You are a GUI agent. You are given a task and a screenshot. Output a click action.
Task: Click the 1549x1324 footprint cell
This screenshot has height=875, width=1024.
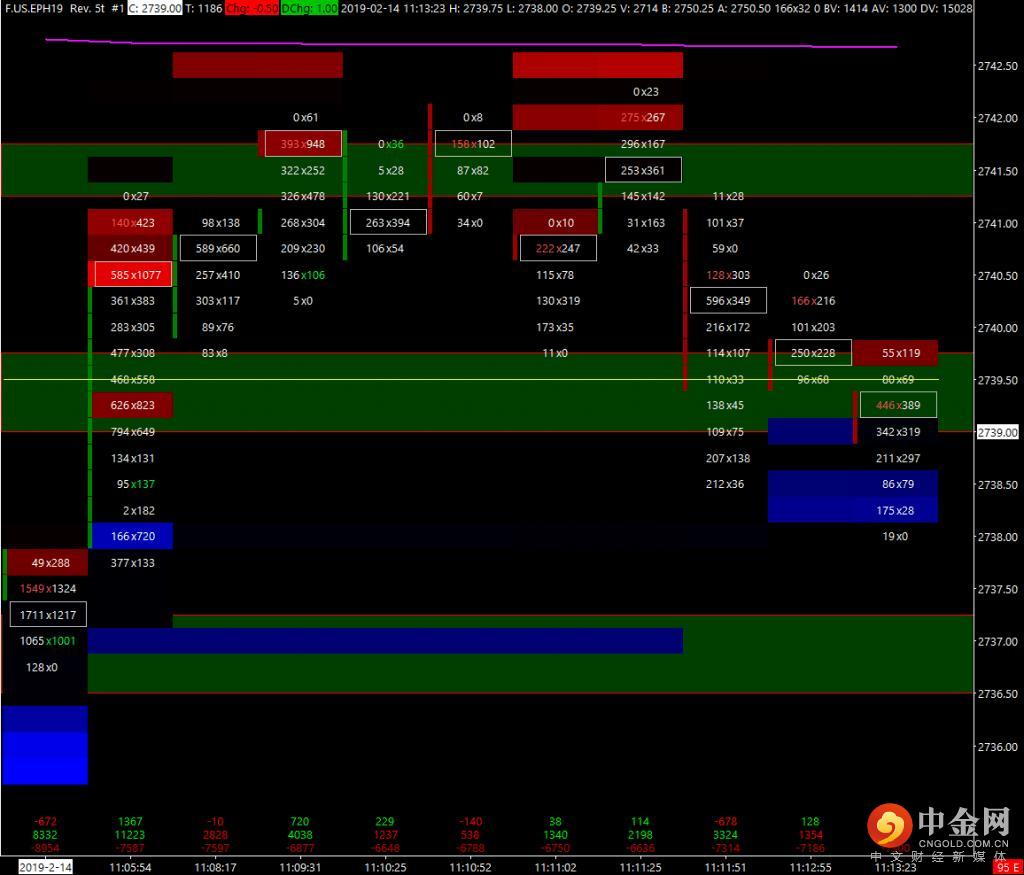48,588
